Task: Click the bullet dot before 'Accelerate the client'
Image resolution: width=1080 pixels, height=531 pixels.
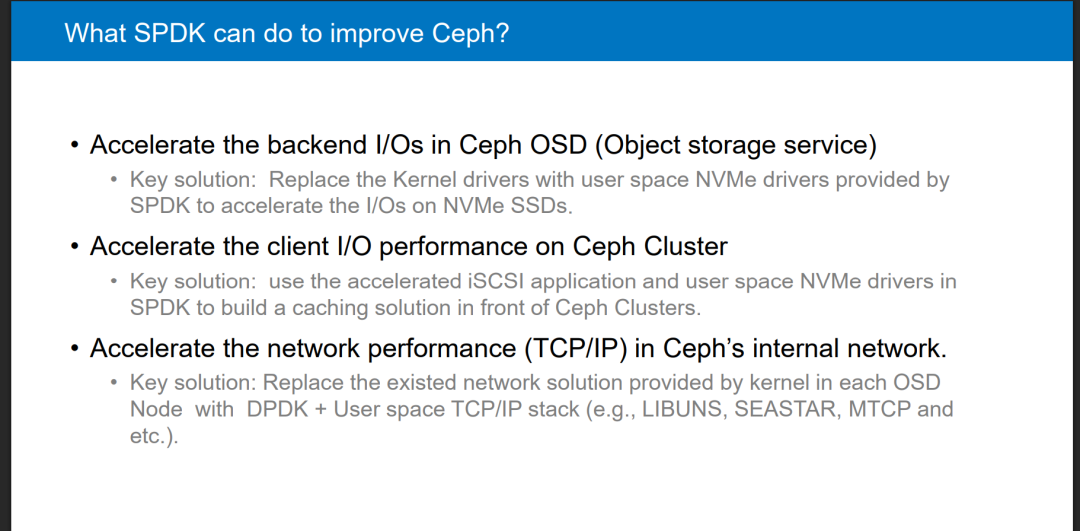Action: (74, 247)
